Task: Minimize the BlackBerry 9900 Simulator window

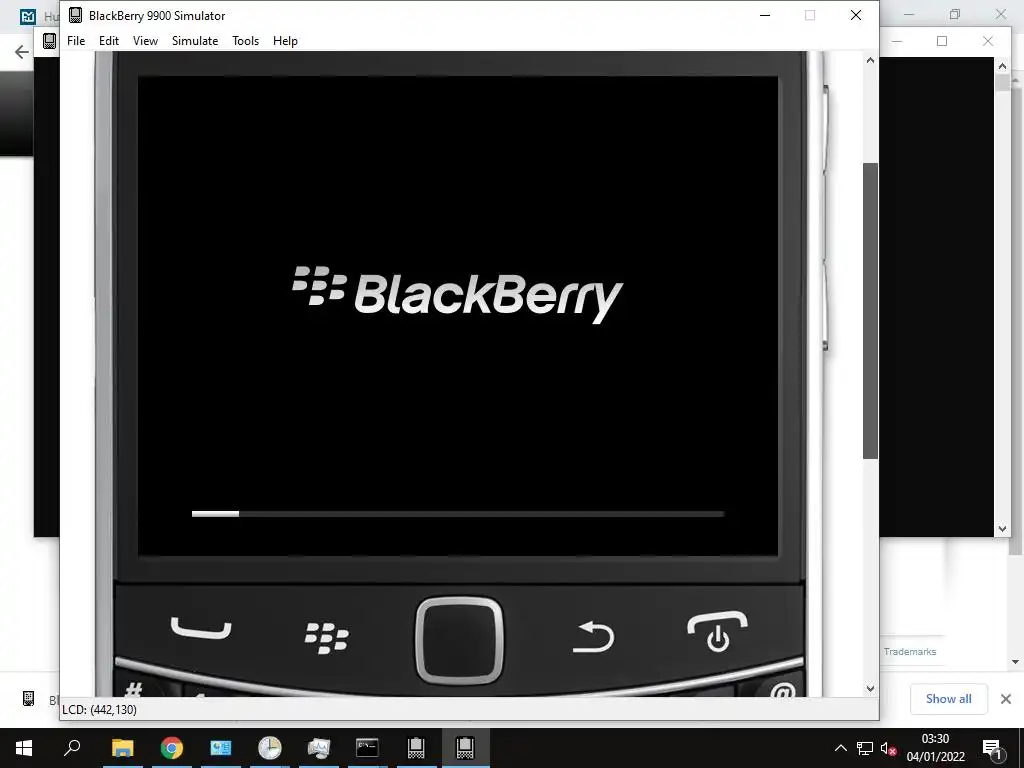Action: tap(765, 15)
